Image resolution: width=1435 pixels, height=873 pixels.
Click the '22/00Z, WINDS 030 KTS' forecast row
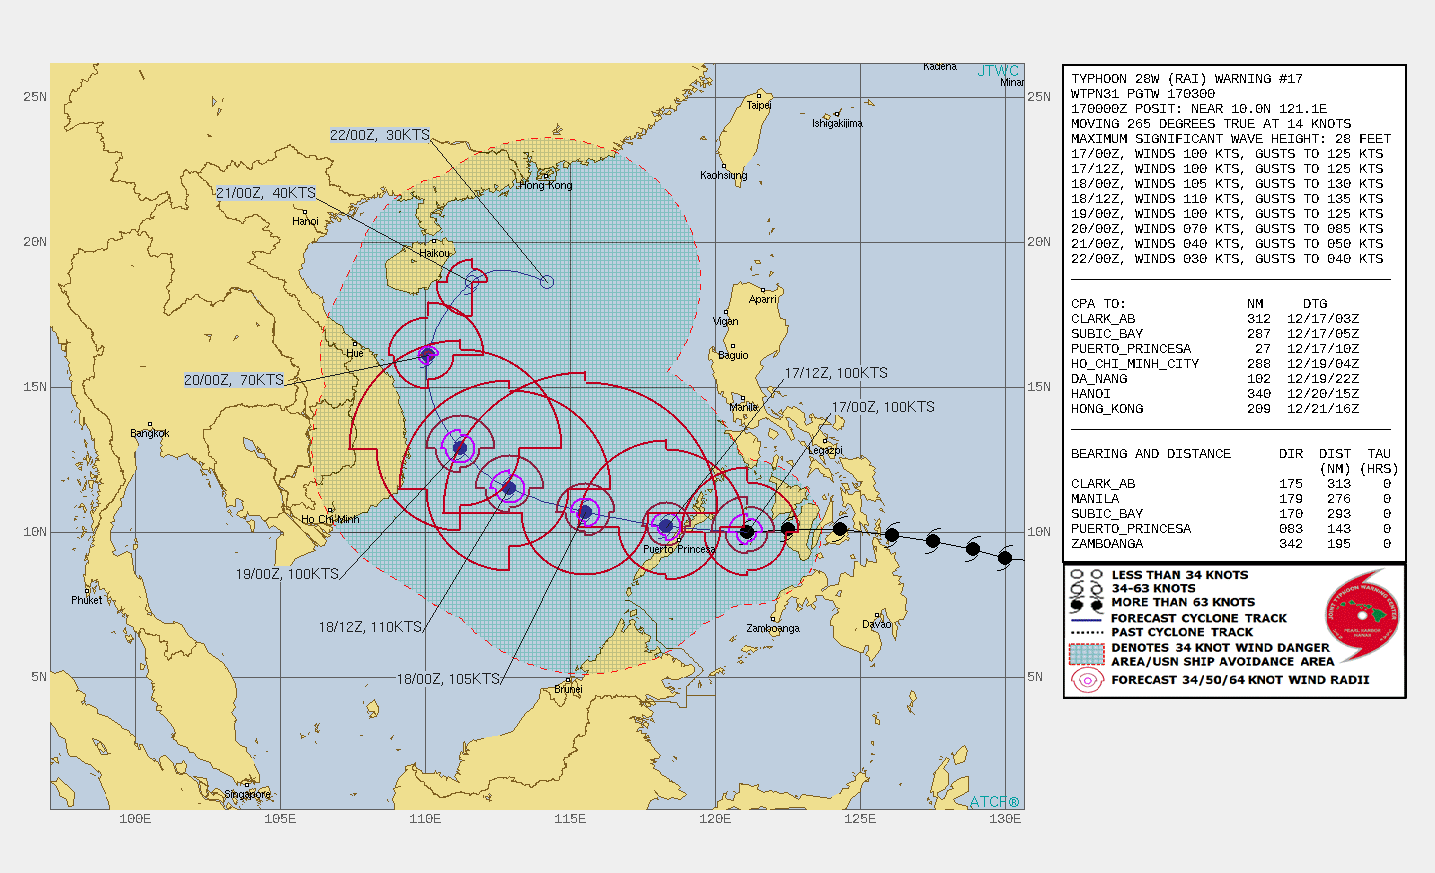(x=1227, y=259)
